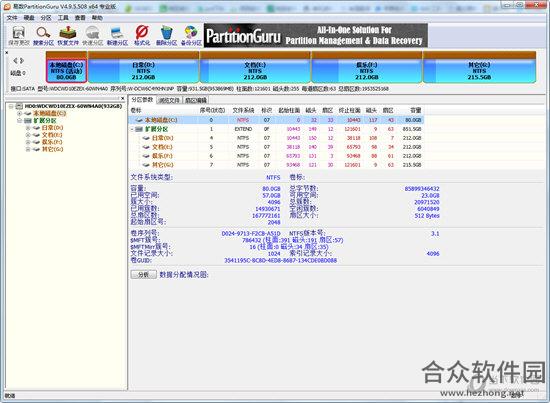Click the Recover Files (恢复文件) toolbar icon

[68, 33]
